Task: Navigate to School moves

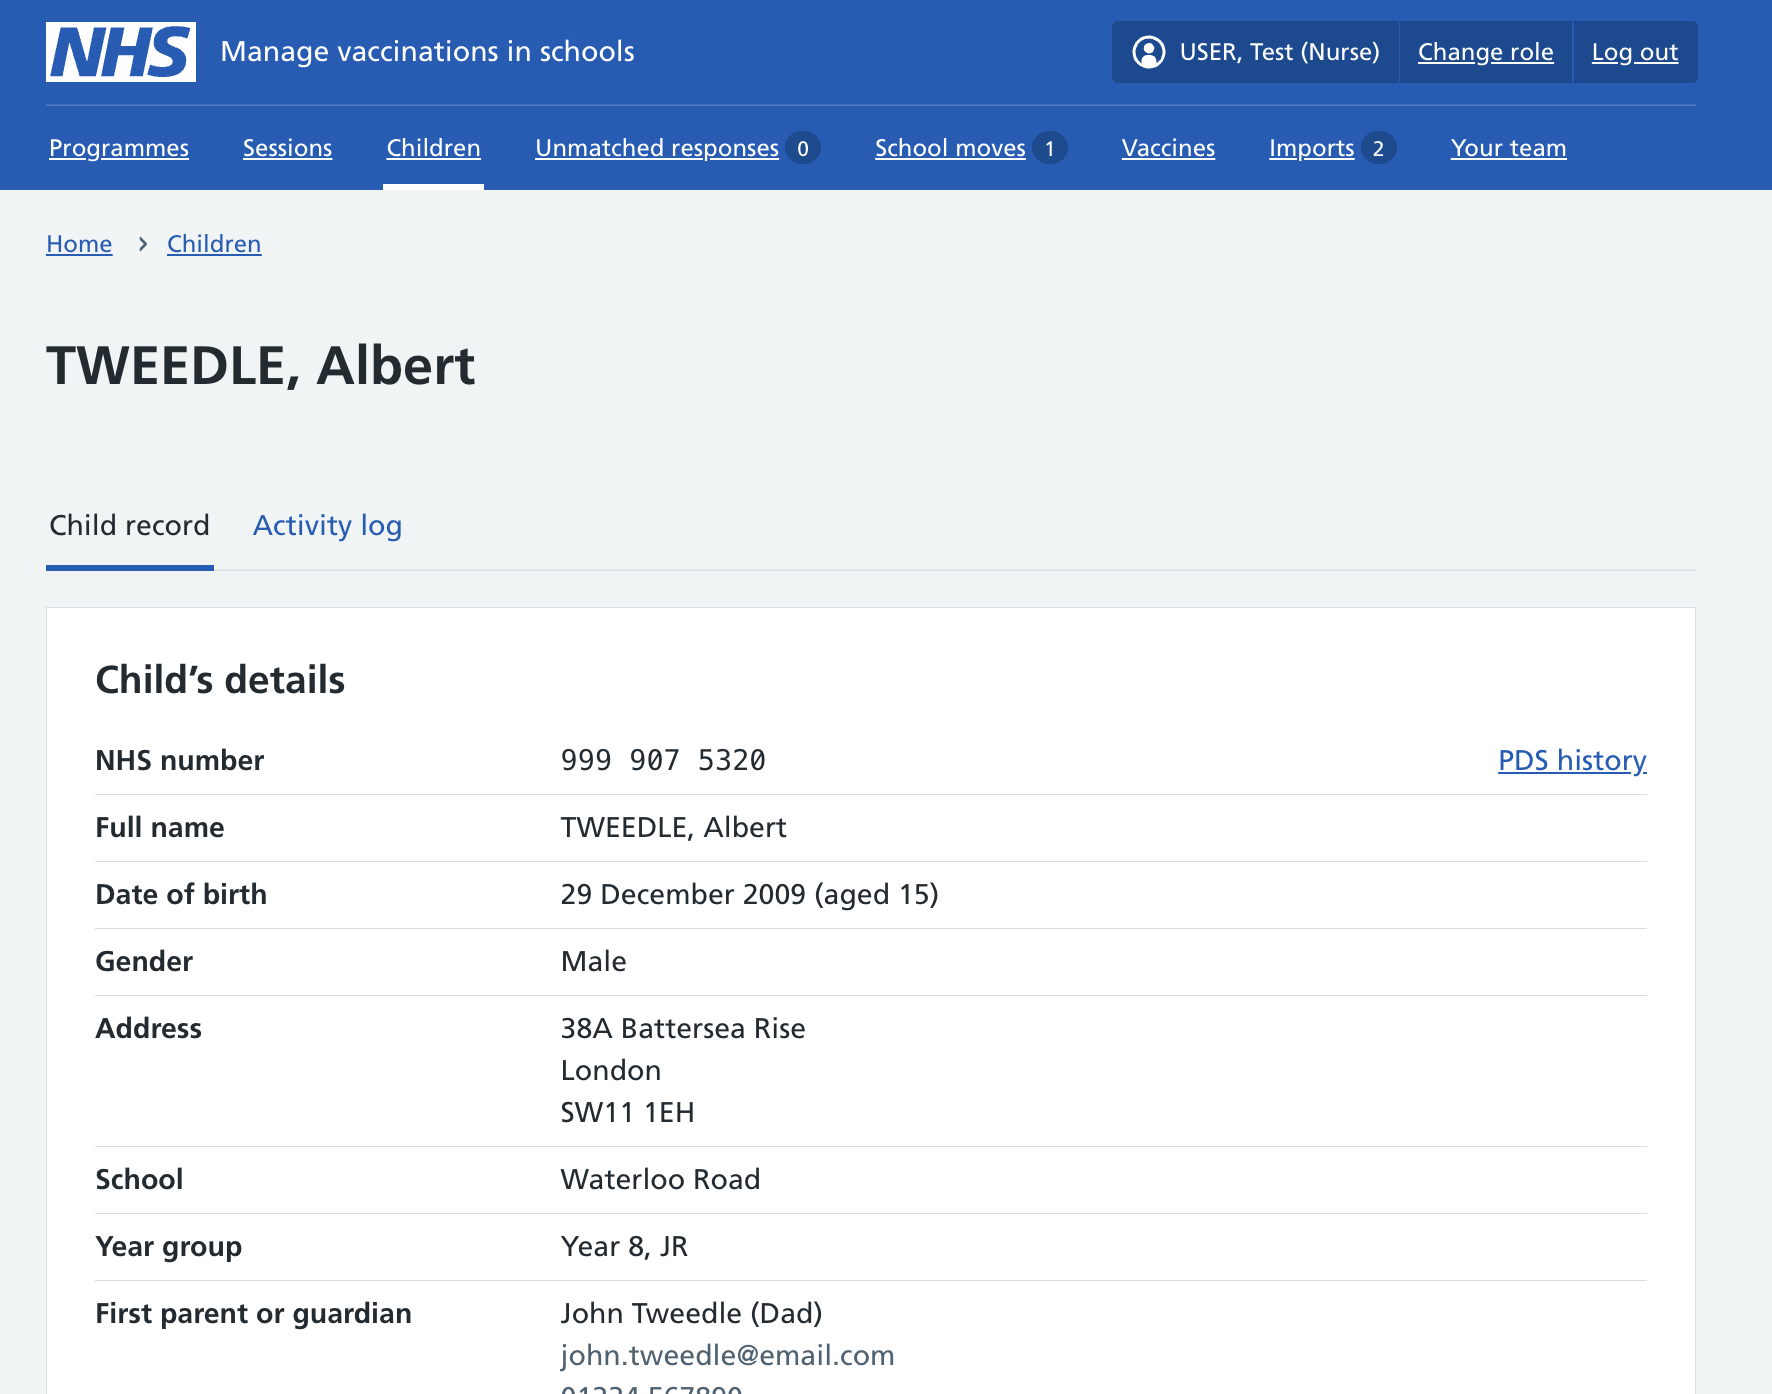Action: pyautogui.click(x=949, y=148)
